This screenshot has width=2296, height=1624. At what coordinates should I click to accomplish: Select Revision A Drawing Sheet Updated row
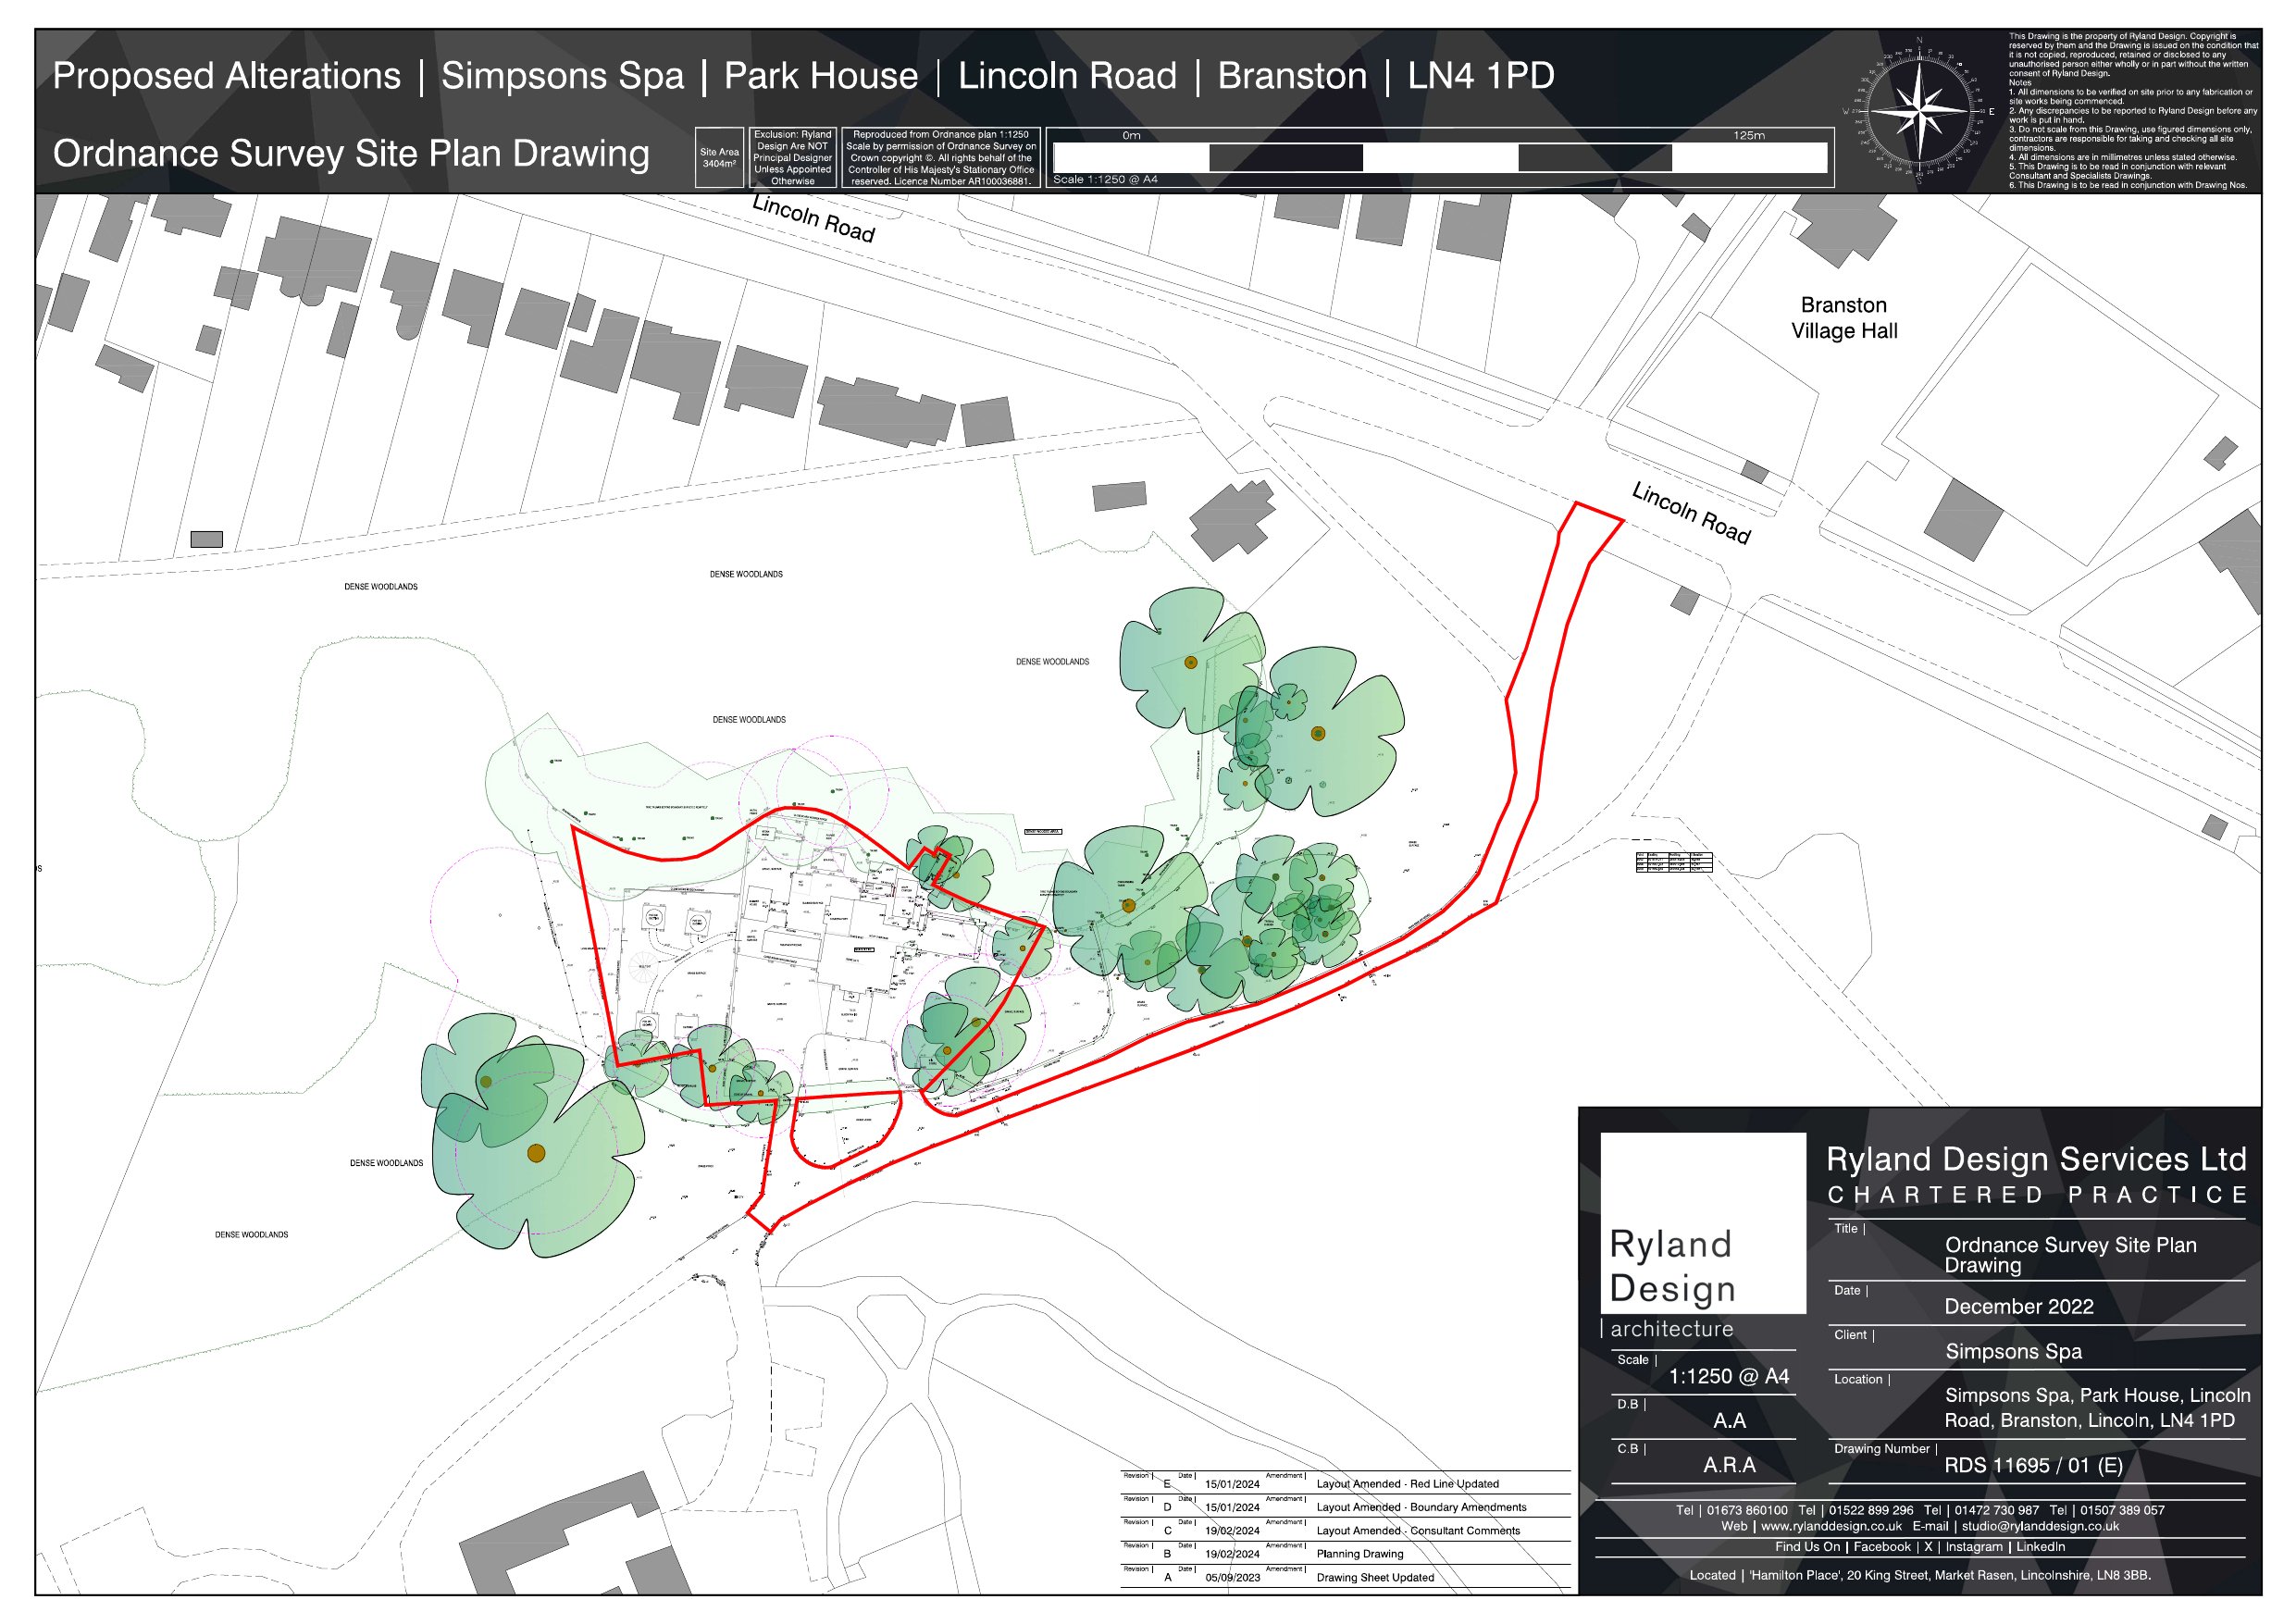coord(1374,1578)
